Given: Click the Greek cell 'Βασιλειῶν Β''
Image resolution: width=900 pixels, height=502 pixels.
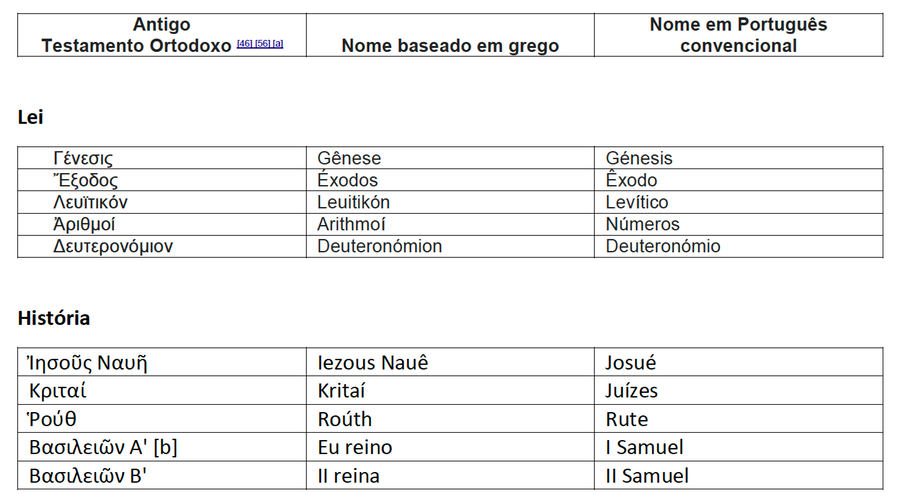Looking at the screenshot, I should (x=162, y=476).
